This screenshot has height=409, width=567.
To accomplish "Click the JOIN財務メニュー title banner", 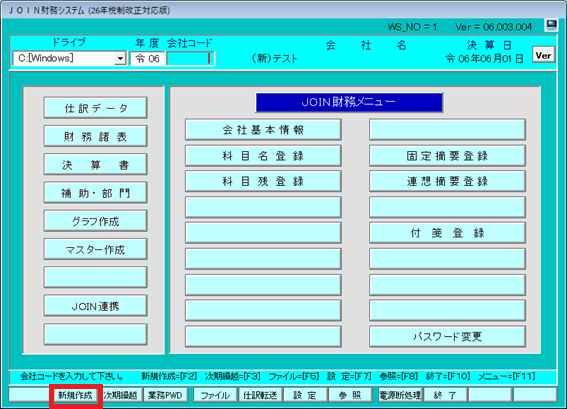I will coord(349,102).
